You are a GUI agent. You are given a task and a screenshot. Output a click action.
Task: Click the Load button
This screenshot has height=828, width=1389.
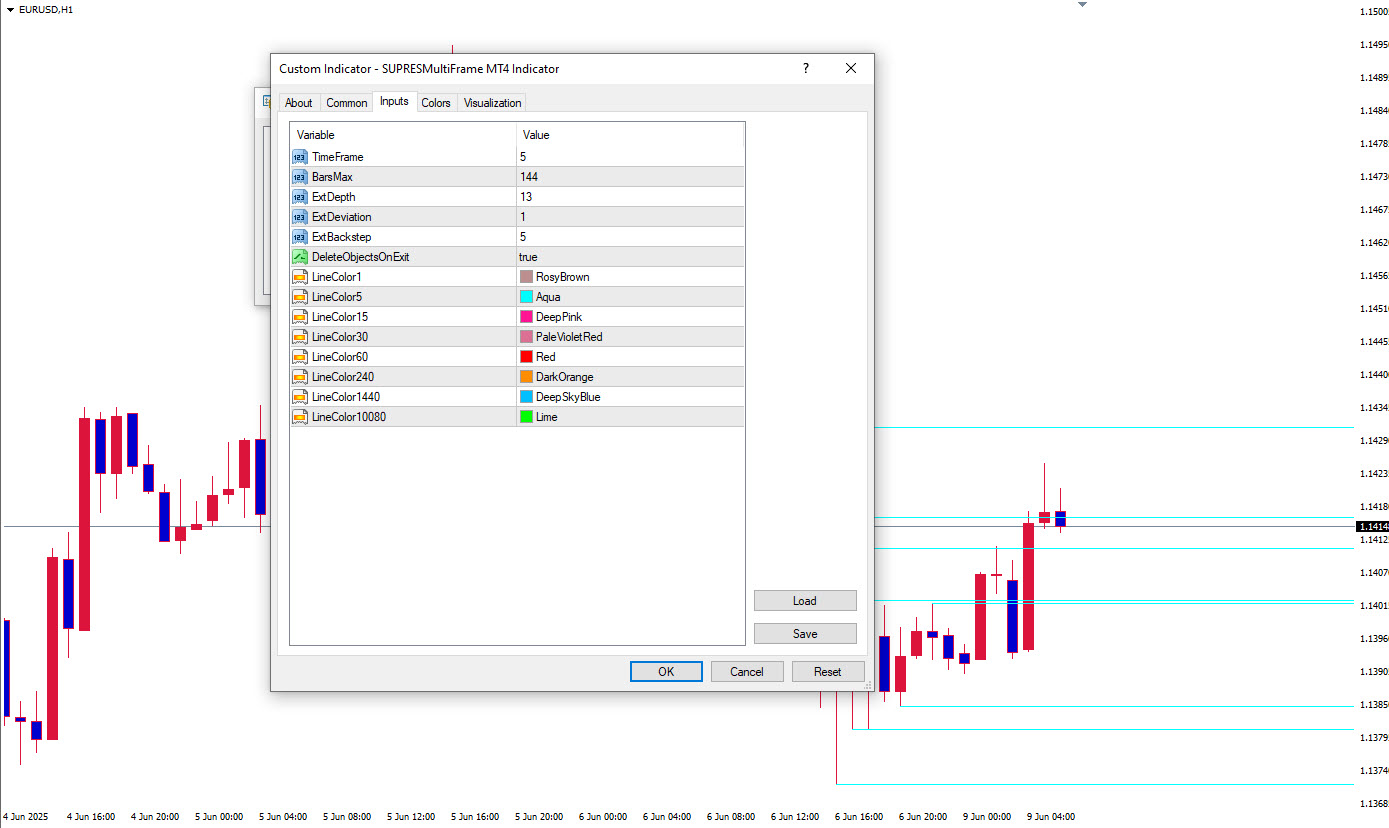pyautogui.click(x=805, y=601)
